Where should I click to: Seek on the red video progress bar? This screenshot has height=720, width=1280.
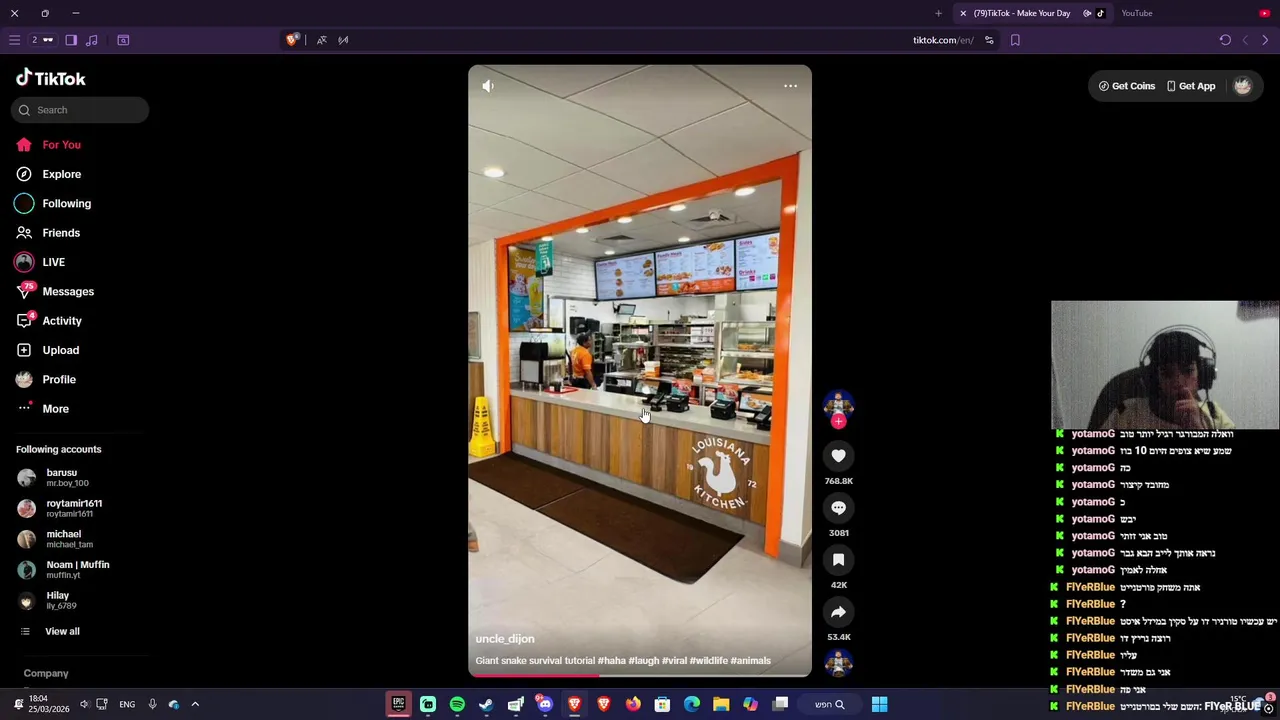pyautogui.click(x=640, y=676)
